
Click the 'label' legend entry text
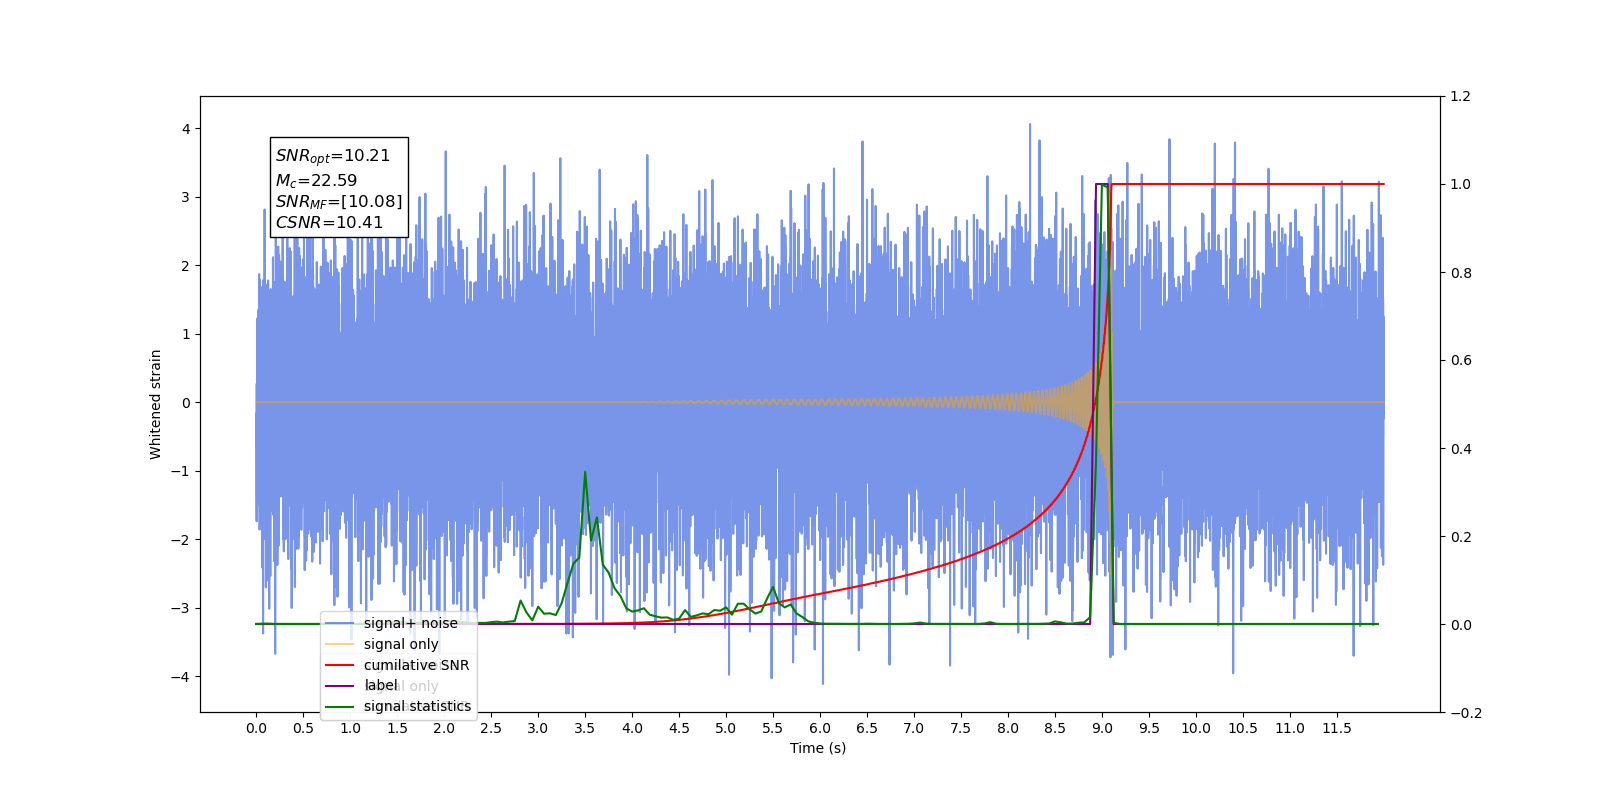(x=381, y=685)
